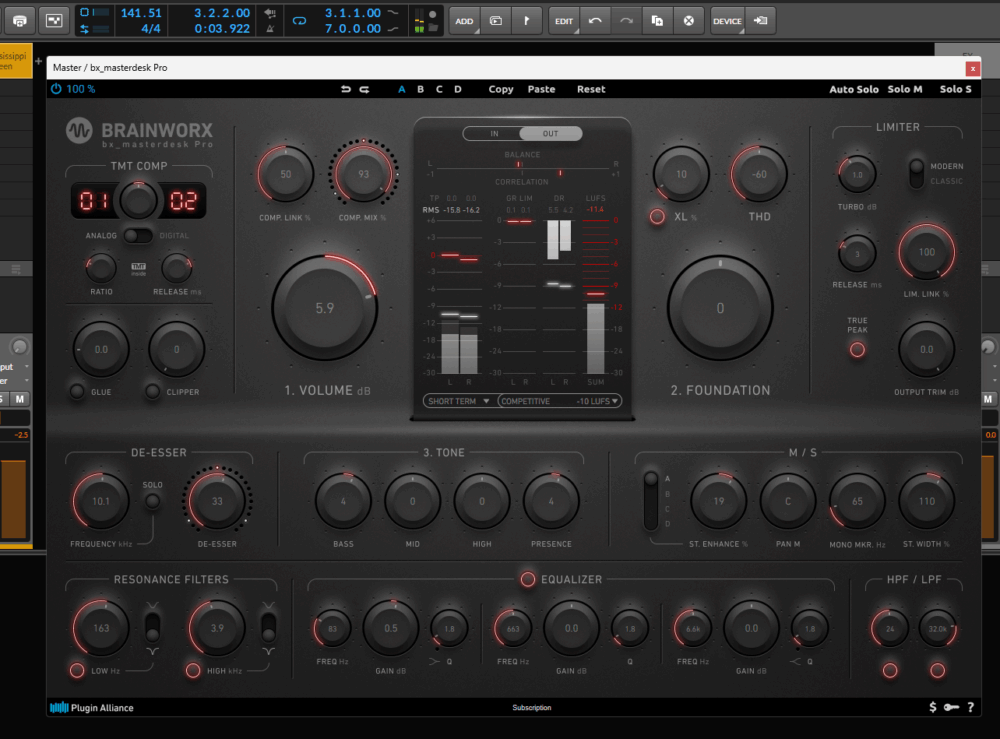Toggle the ANALOG/DIGITAL switch
This screenshot has height=739, width=1000.
(138, 236)
